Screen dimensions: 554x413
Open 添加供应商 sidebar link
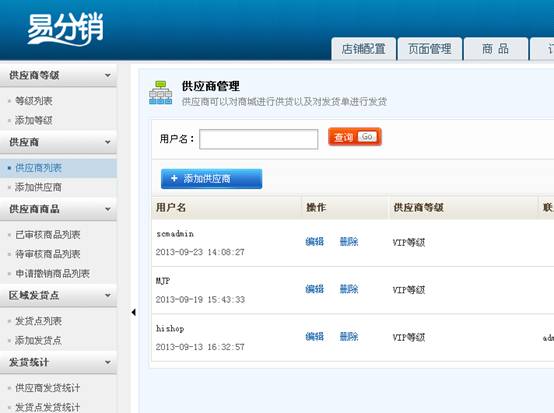click(x=38, y=187)
